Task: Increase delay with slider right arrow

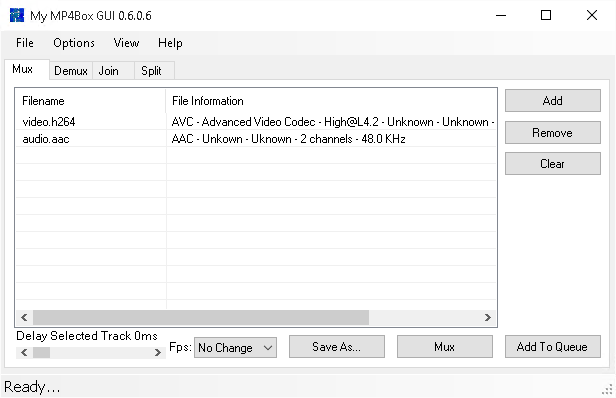Action: pyautogui.click(x=158, y=352)
